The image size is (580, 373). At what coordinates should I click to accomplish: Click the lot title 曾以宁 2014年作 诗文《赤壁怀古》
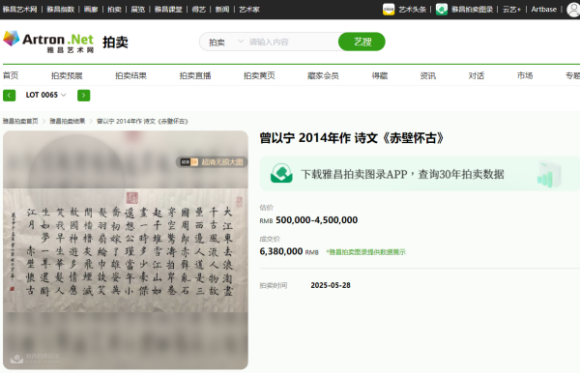click(351, 138)
